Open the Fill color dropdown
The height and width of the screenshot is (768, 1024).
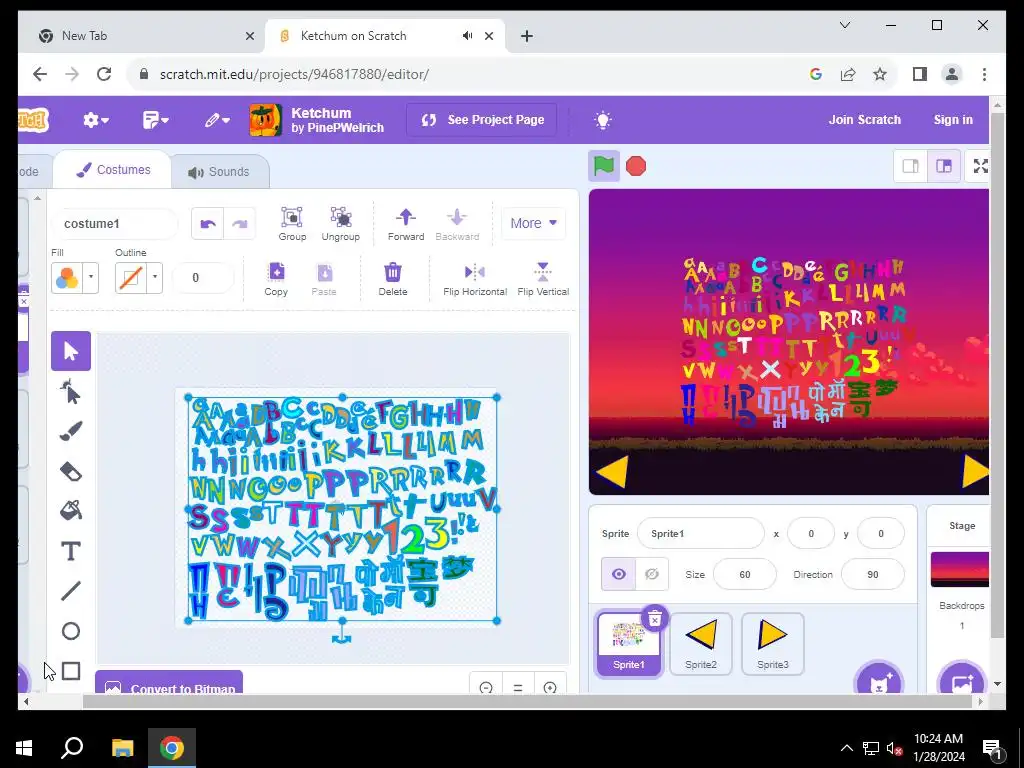[x=91, y=278]
